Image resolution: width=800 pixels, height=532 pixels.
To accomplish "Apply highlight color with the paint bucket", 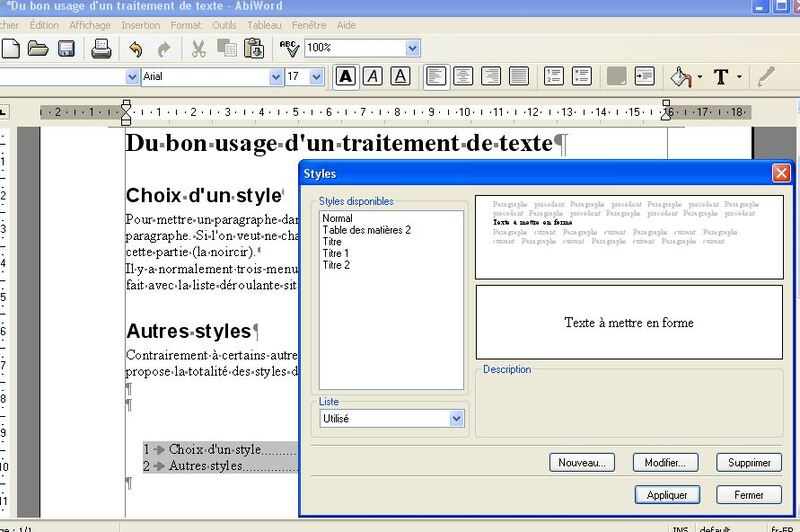I will (x=681, y=77).
